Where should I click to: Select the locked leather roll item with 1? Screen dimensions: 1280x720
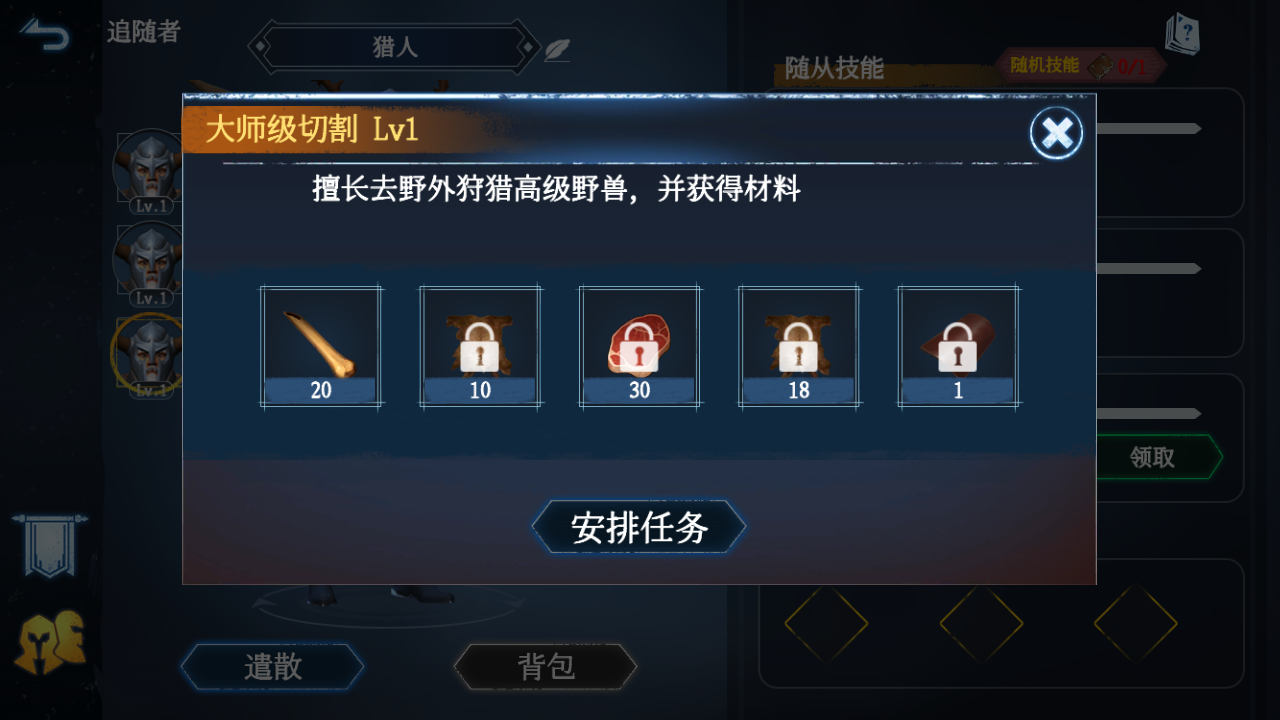[958, 347]
